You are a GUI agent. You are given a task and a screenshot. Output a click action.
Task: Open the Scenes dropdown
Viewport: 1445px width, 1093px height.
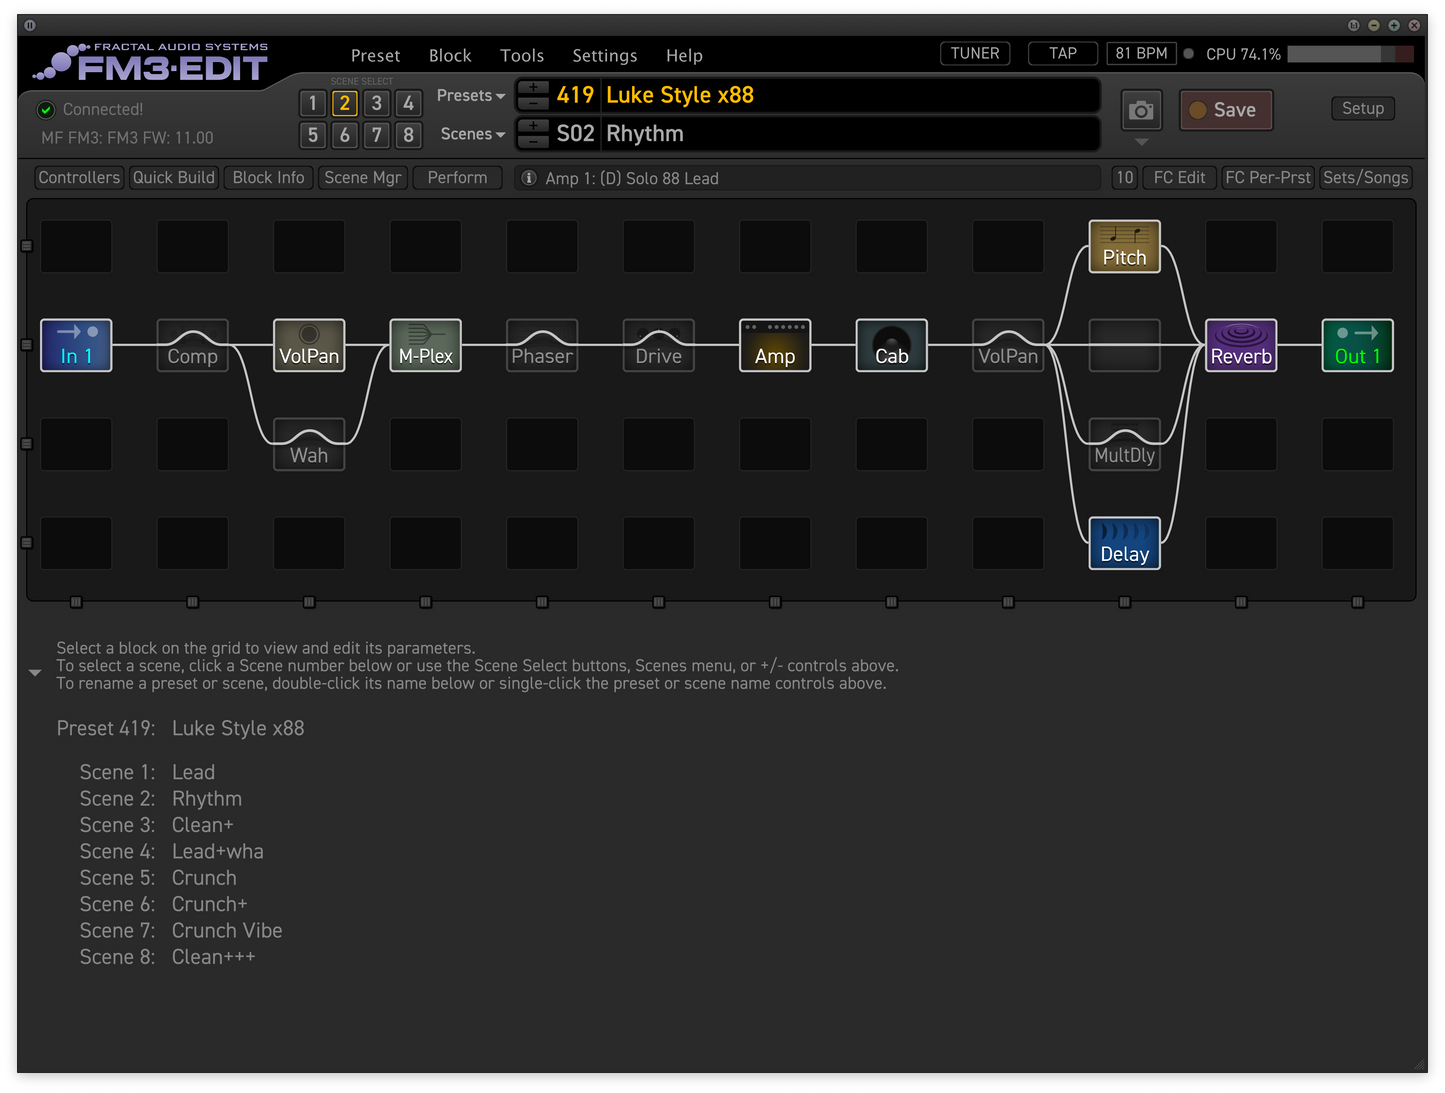[x=472, y=134]
